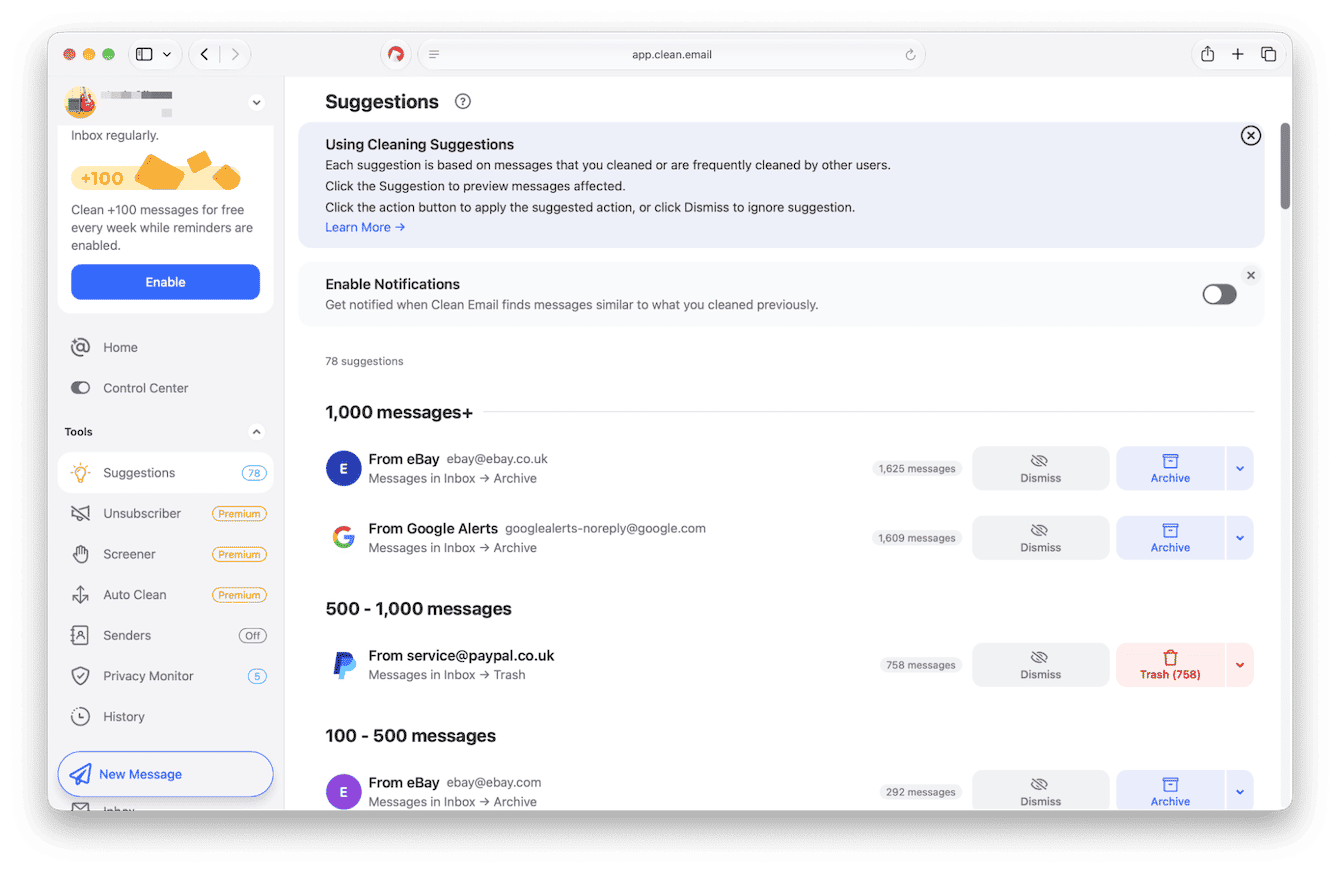Screen dimensions: 1340x874
Task: Open the Suggestions help question-mark icon
Action: pyautogui.click(x=462, y=101)
